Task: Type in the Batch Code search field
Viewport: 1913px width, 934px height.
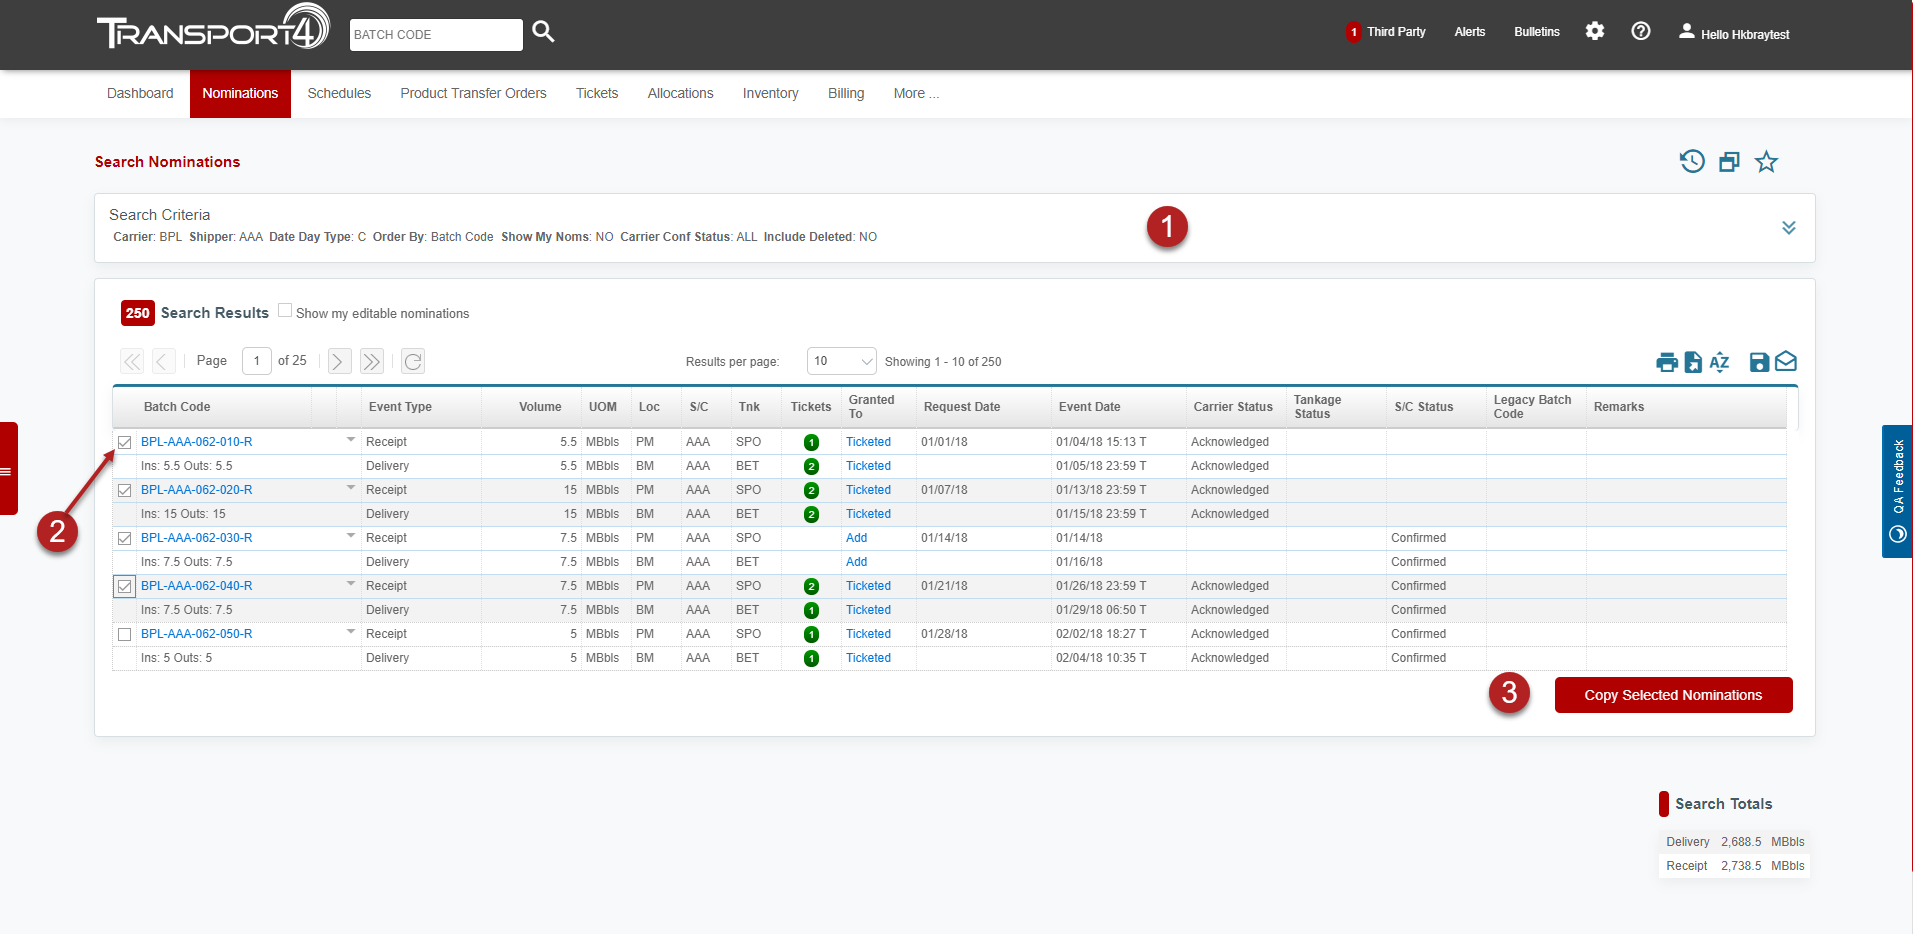Action: click(x=435, y=34)
